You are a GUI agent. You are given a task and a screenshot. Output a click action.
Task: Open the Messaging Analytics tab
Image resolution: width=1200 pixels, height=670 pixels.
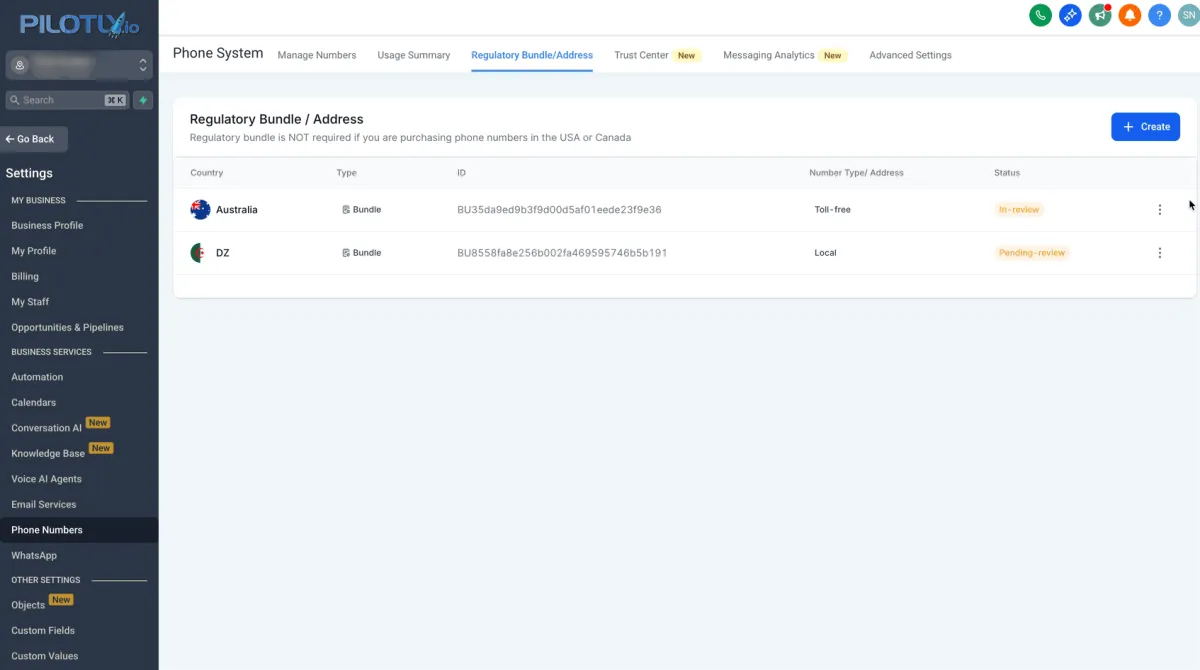[x=768, y=55]
